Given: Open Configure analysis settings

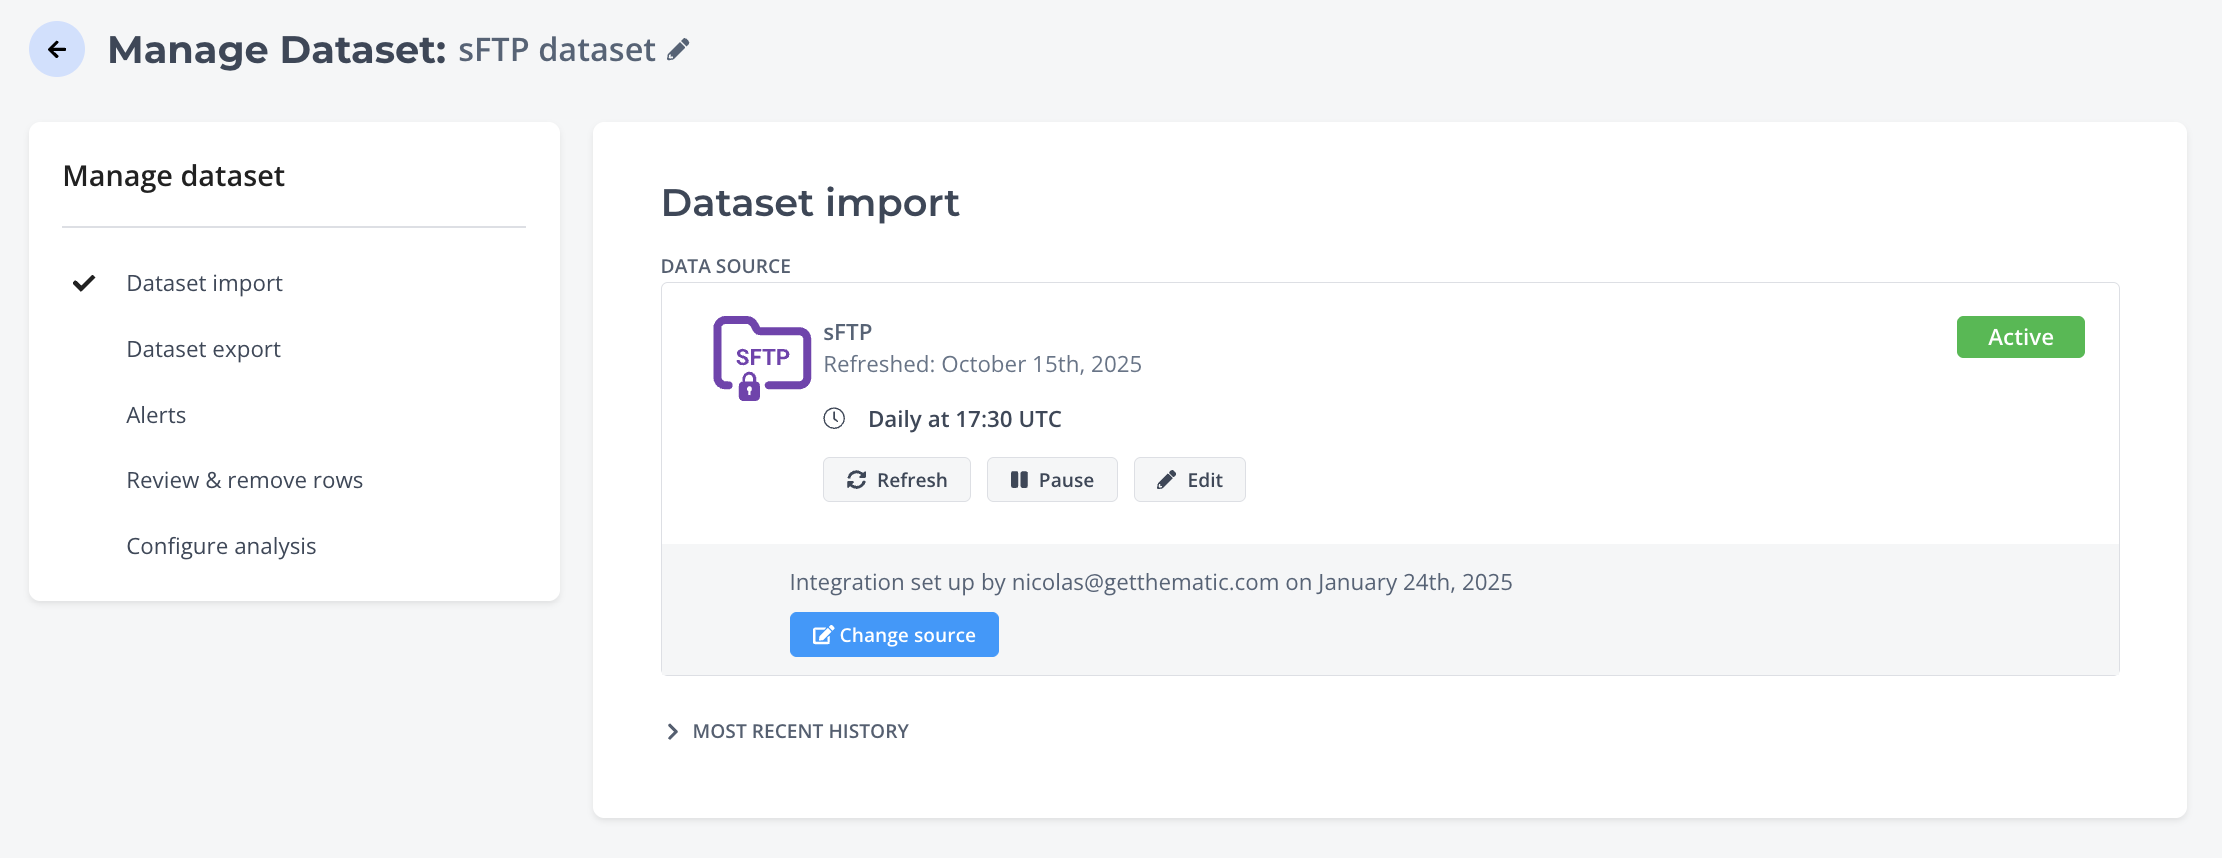Looking at the screenshot, I should [221, 546].
